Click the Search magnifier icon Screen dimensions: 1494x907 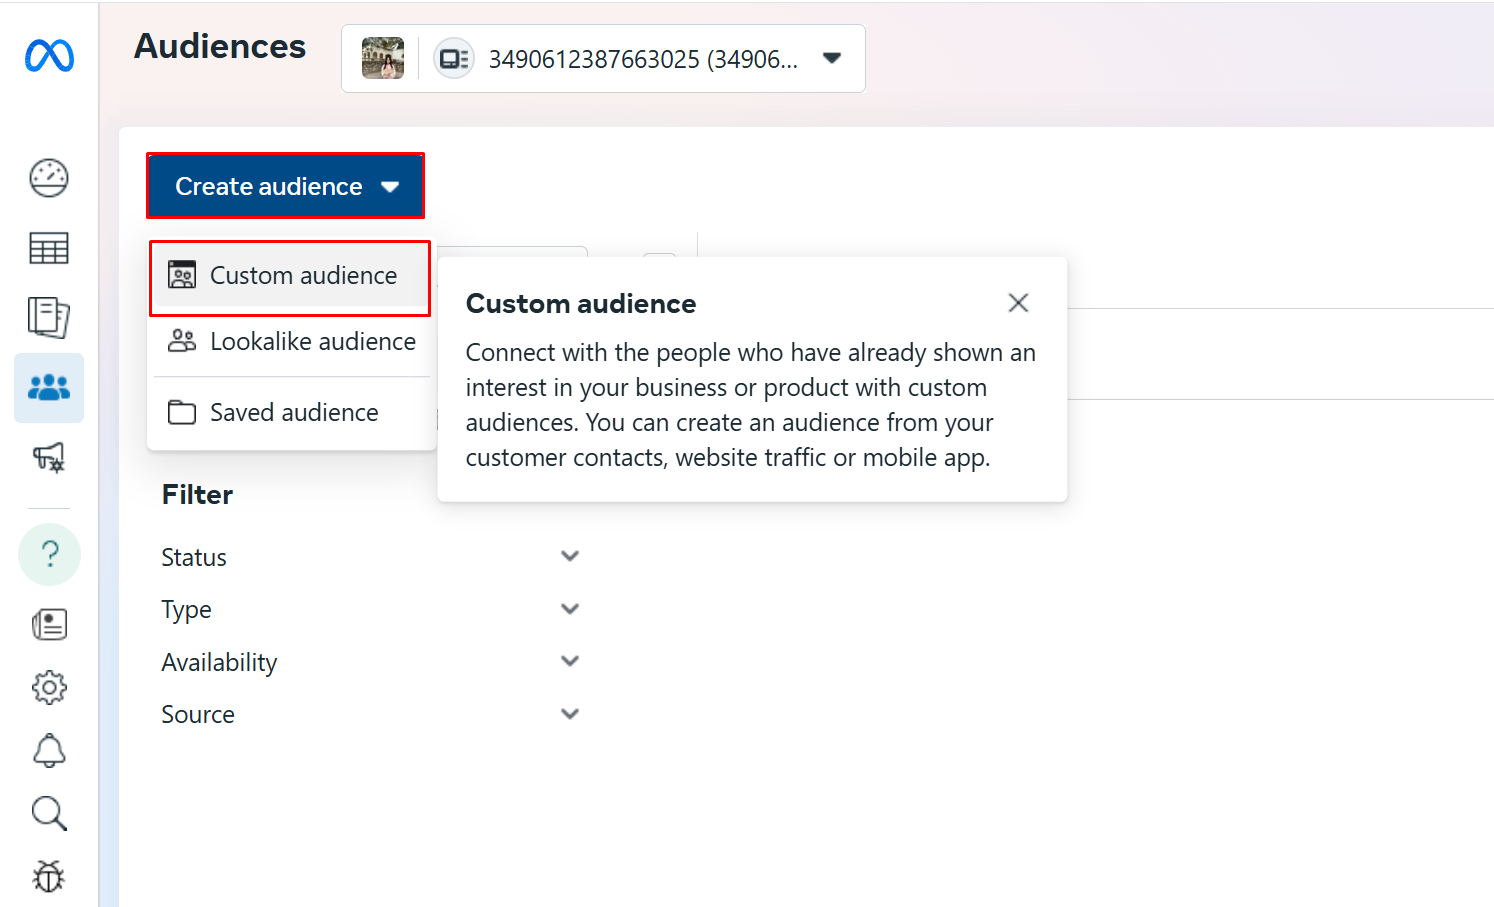click(x=49, y=814)
